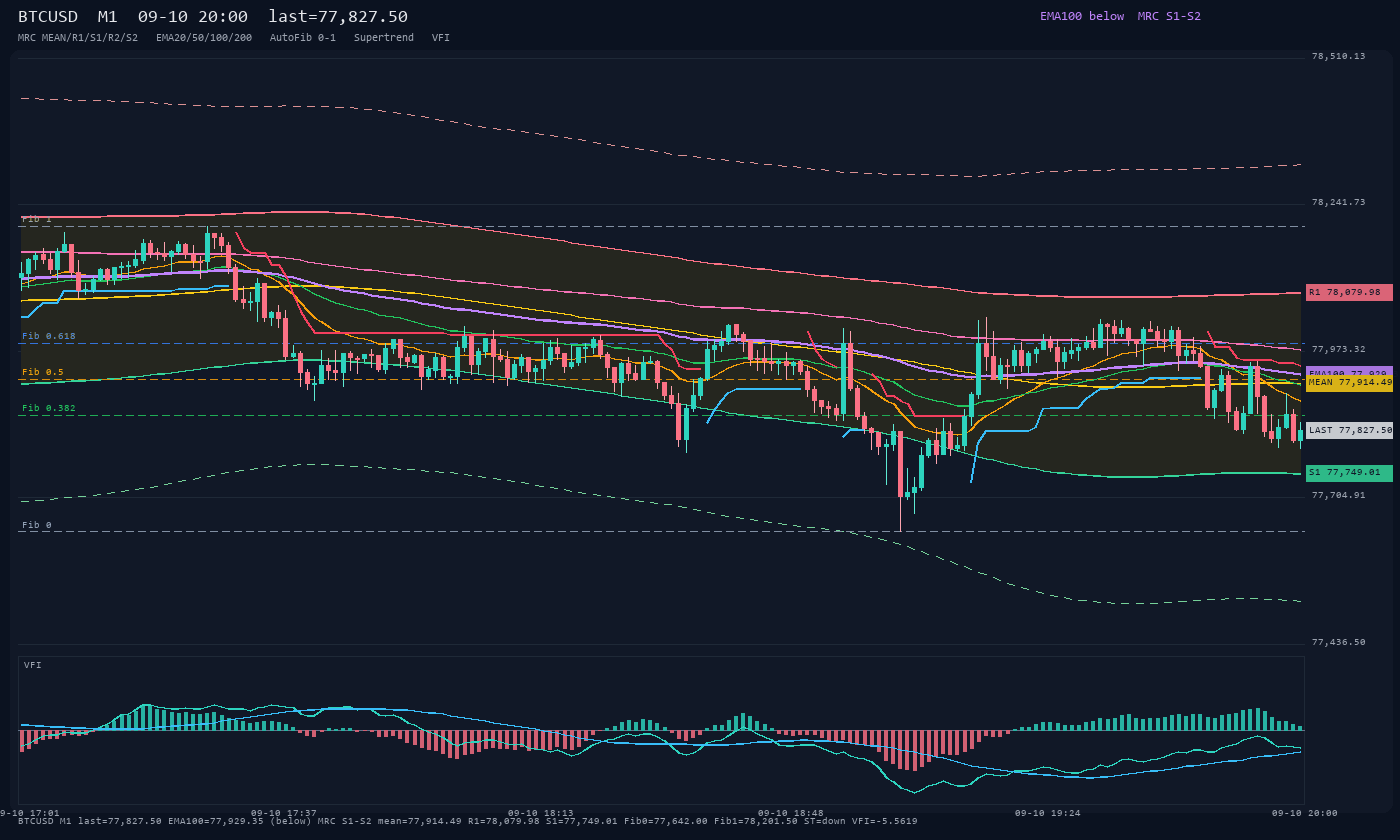Screen dimensions: 1400x840
Task: Click the 'Fib 0.382' level label
Action: tap(49, 408)
